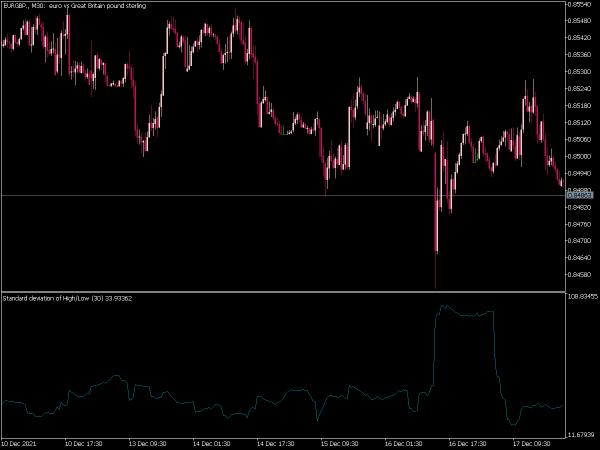Click the '10 Dec 2021' date label
Screen dimensions: 600x450
[20, 444]
